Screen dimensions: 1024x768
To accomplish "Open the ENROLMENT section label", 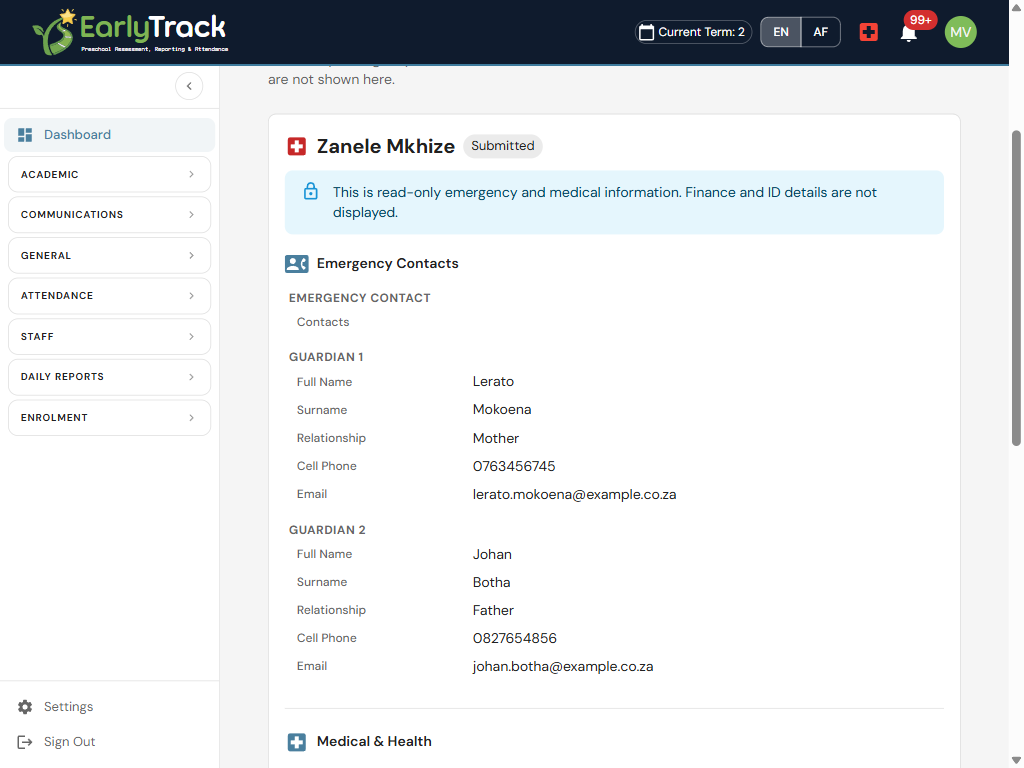I will (x=54, y=417).
